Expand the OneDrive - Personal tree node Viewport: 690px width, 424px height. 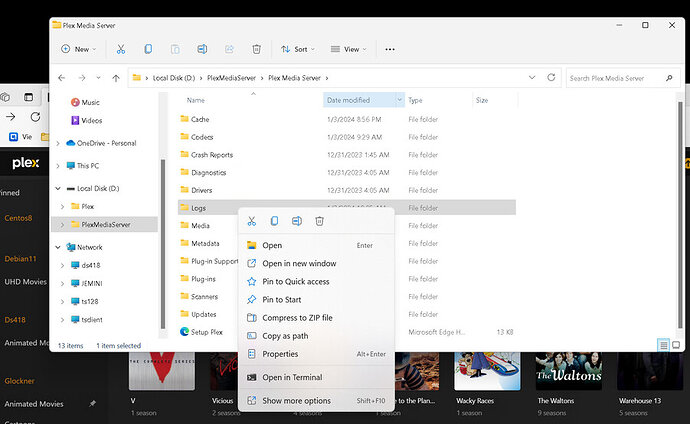tap(58, 143)
